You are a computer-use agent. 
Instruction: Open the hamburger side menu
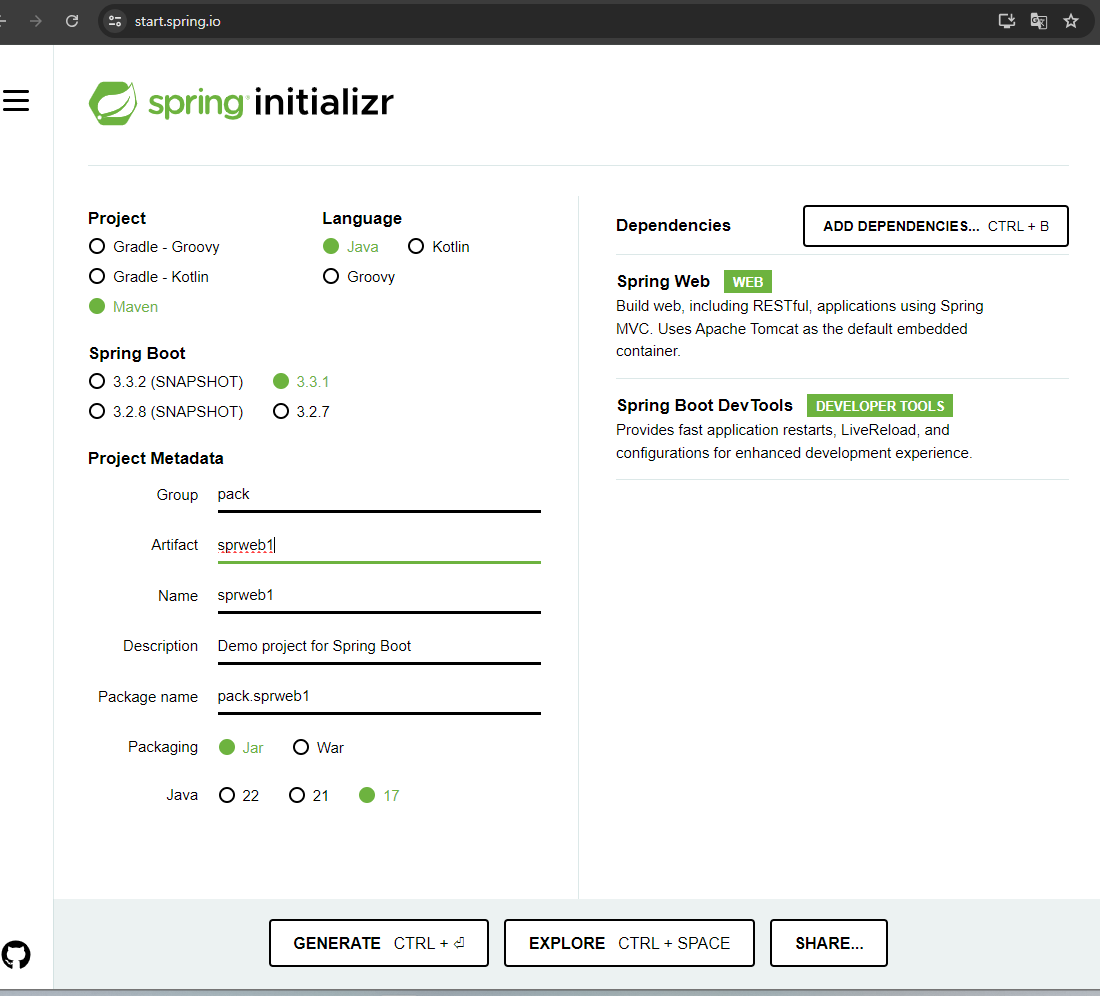[x=15, y=101]
